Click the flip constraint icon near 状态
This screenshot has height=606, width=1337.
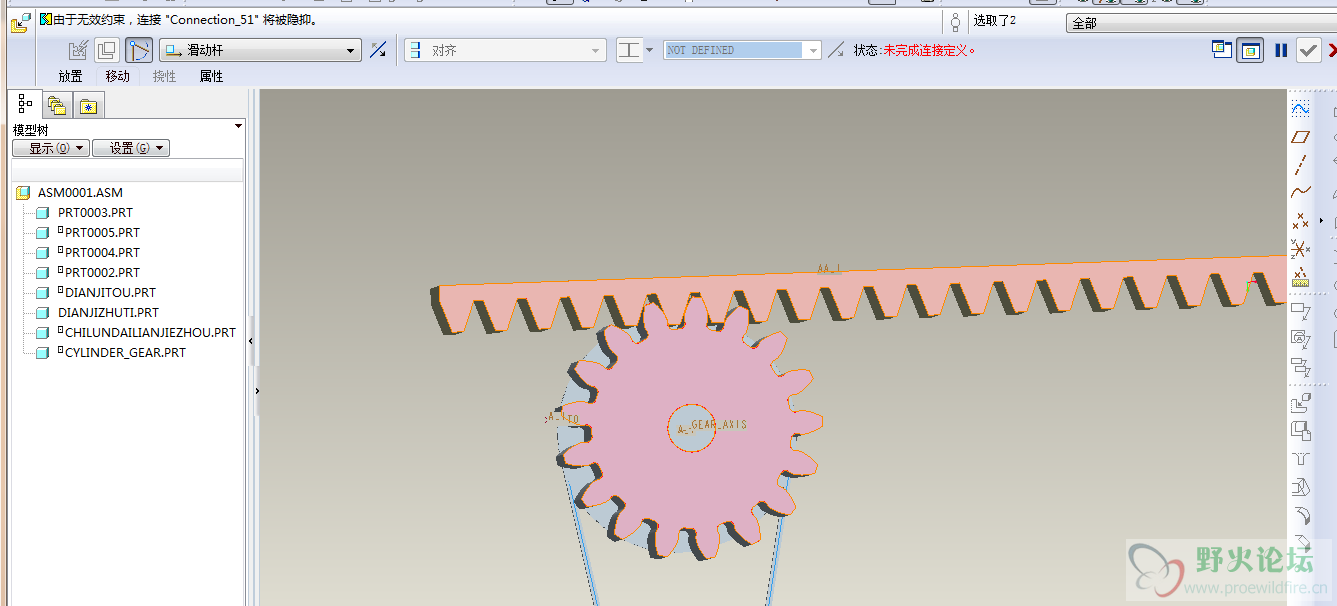tap(836, 50)
